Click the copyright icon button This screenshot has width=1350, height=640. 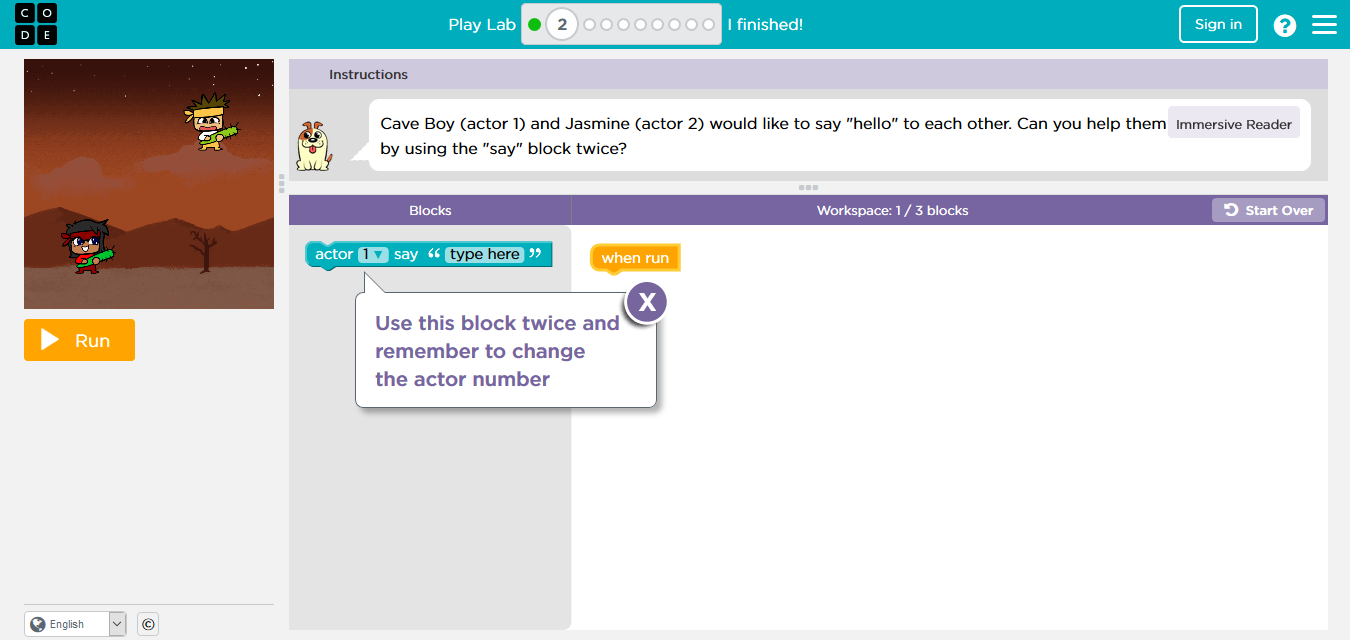pyautogui.click(x=148, y=624)
